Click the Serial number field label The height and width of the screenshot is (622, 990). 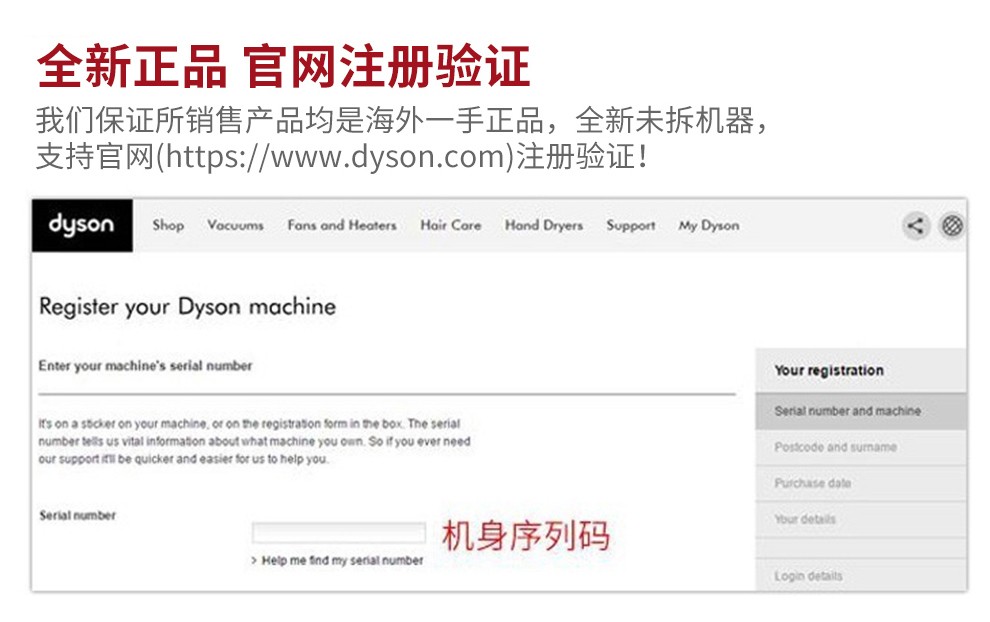click(x=78, y=515)
